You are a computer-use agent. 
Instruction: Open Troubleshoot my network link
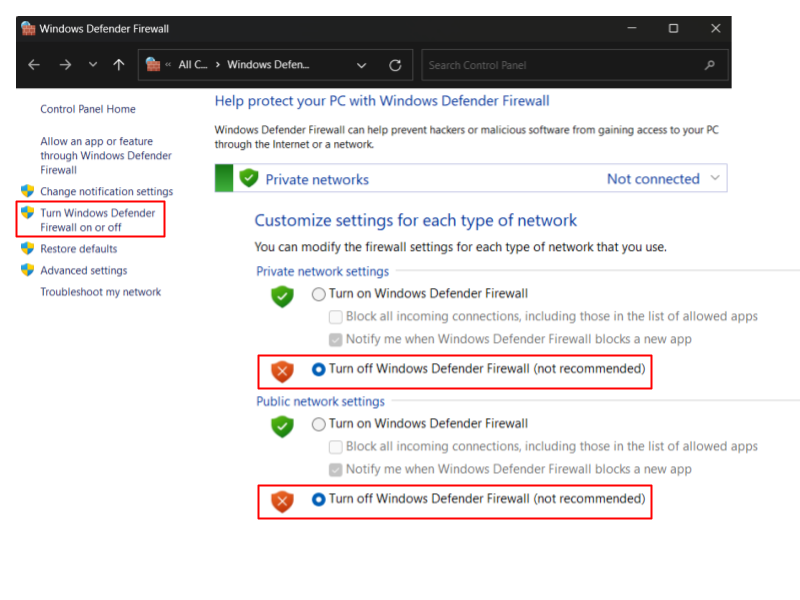pos(101,292)
